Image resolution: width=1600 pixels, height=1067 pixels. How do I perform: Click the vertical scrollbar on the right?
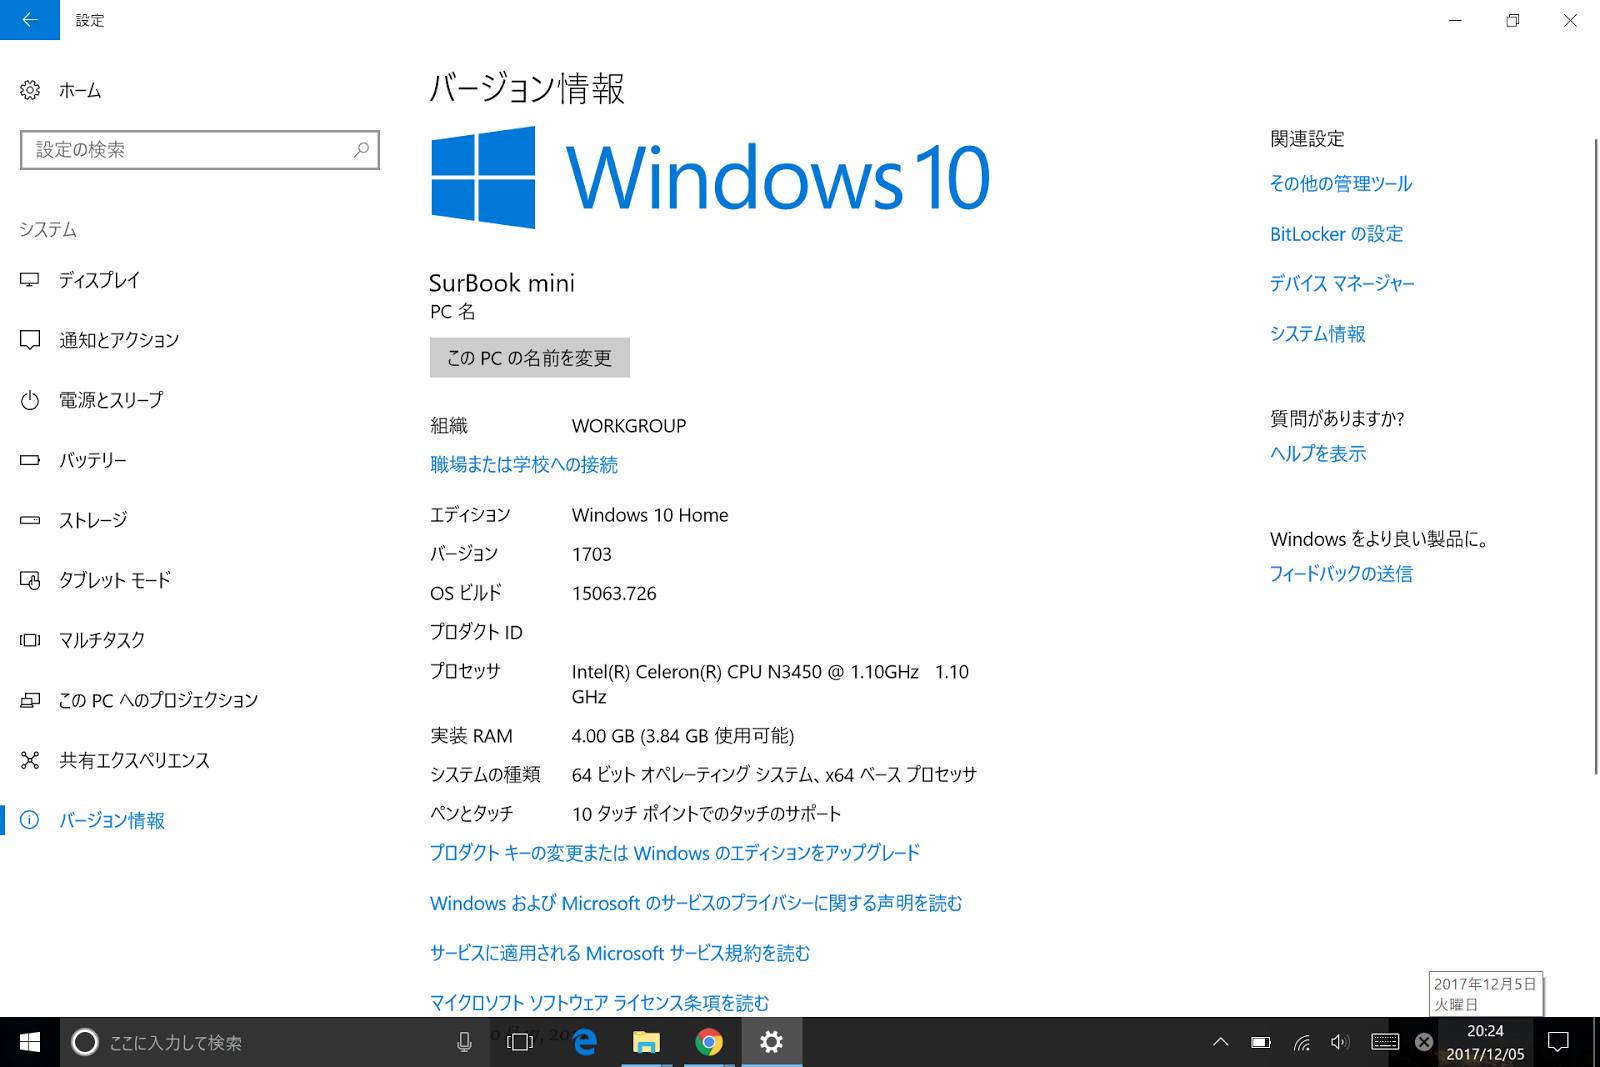coord(1595,456)
